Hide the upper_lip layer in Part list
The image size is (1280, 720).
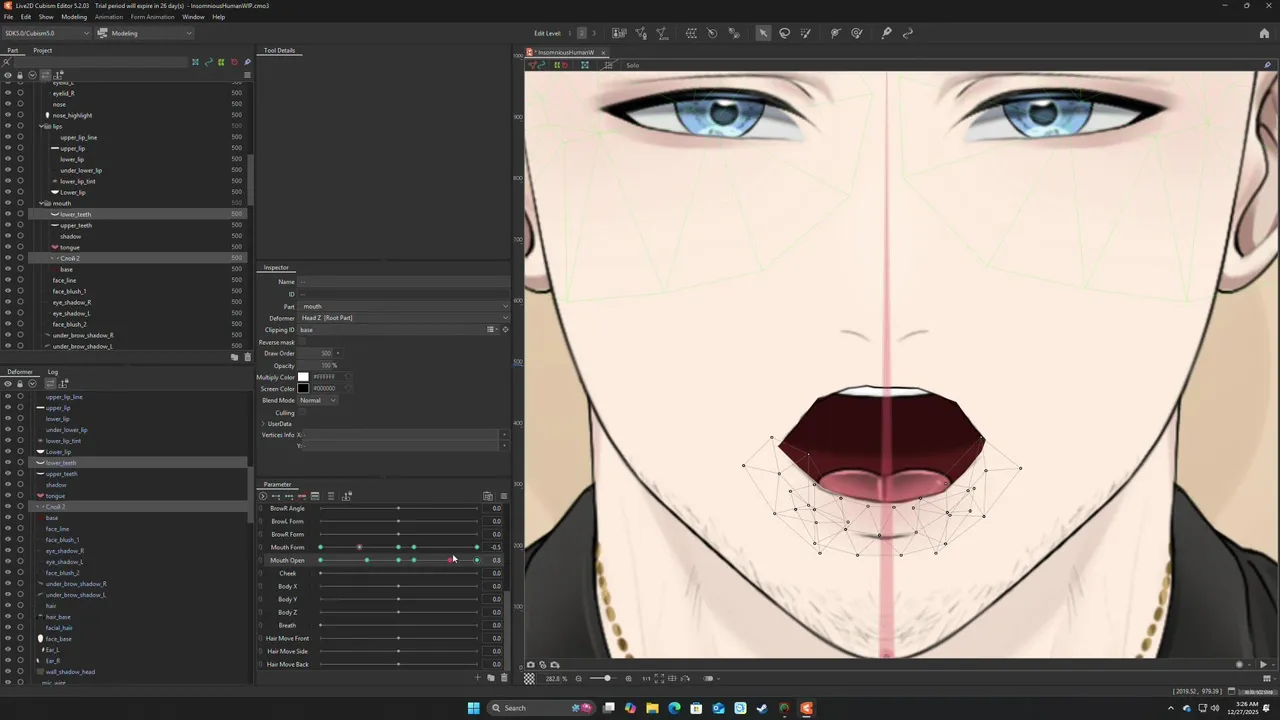[x=7, y=148]
